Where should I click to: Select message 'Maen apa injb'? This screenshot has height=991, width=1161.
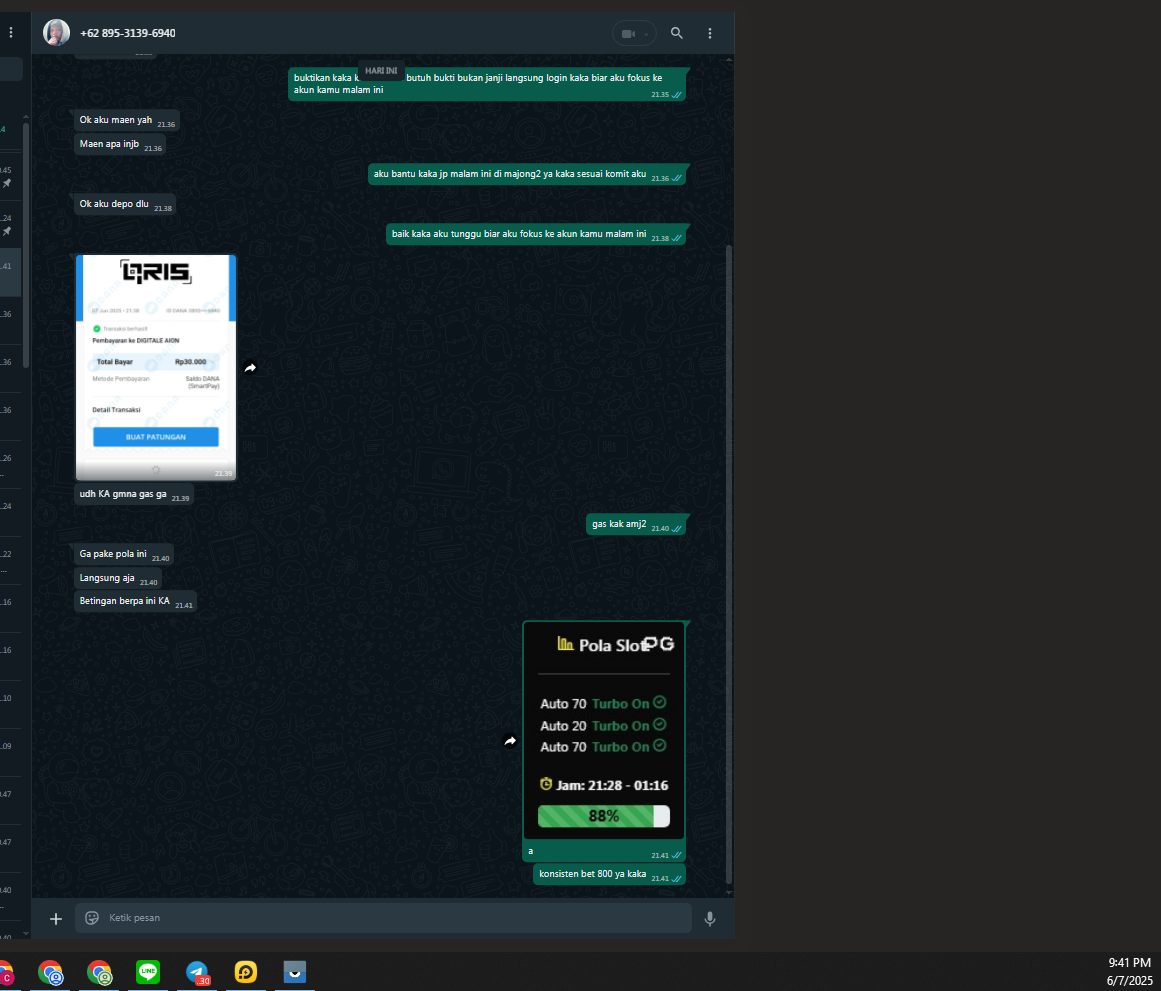[x=120, y=144]
